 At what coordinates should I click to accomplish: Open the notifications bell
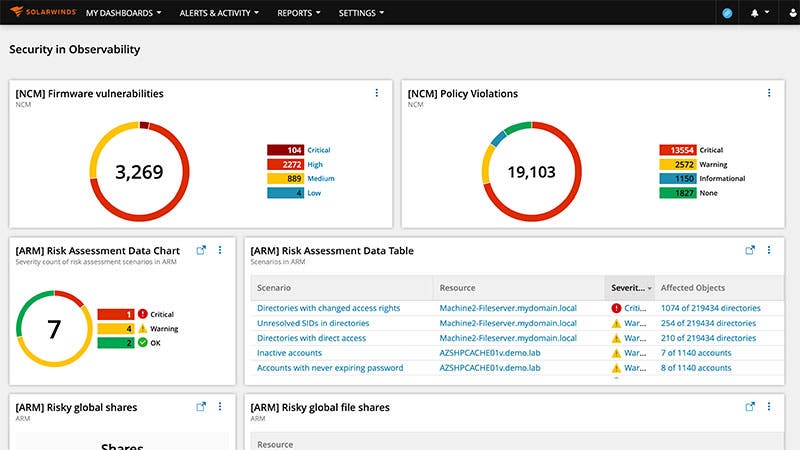[754, 13]
